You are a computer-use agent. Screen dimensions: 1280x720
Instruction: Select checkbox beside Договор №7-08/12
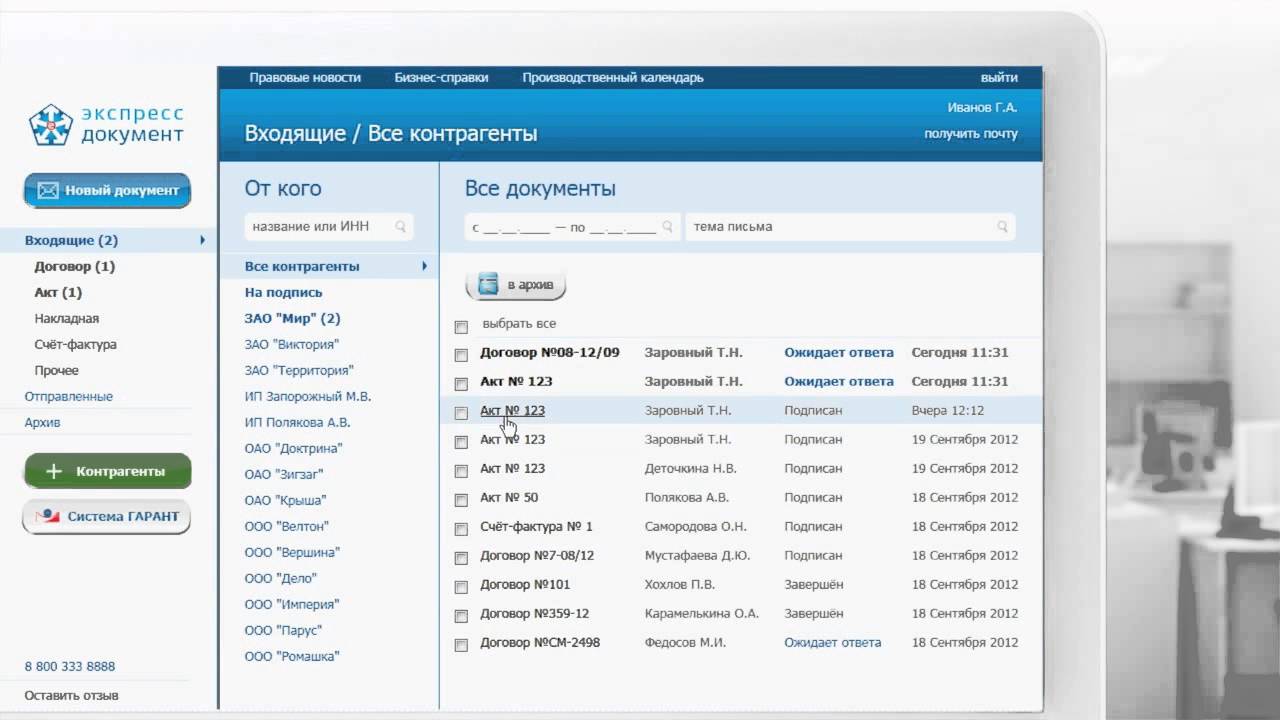(x=461, y=558)
